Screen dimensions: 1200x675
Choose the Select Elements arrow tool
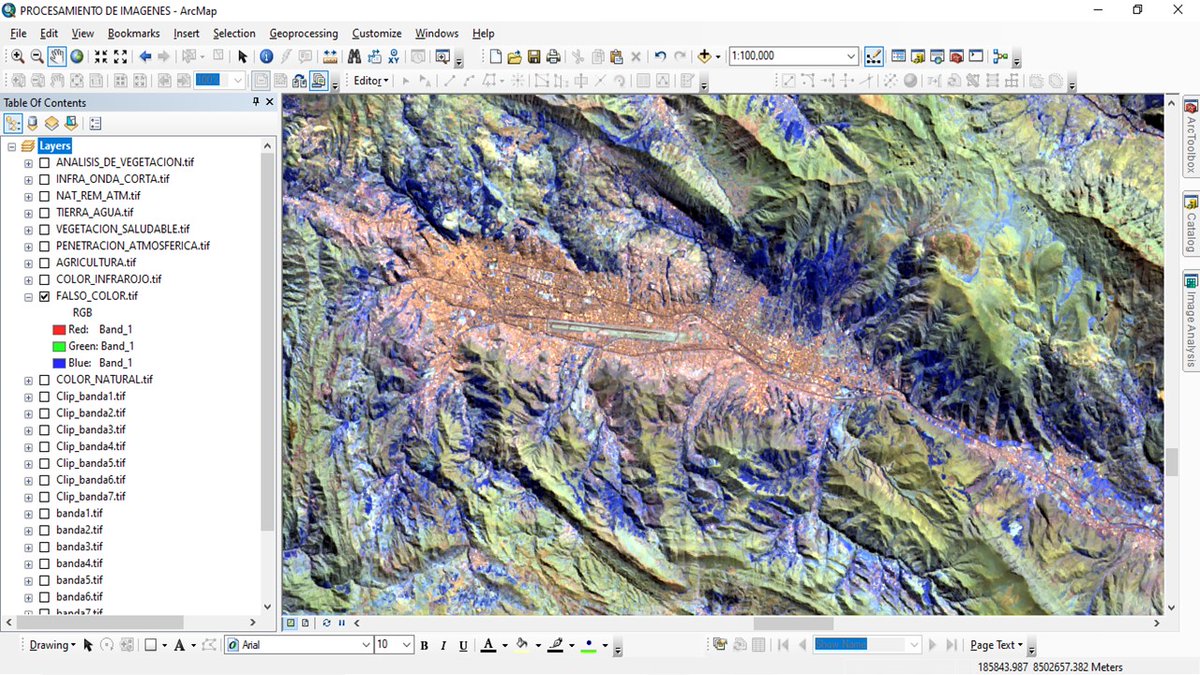tap(242, 57)
